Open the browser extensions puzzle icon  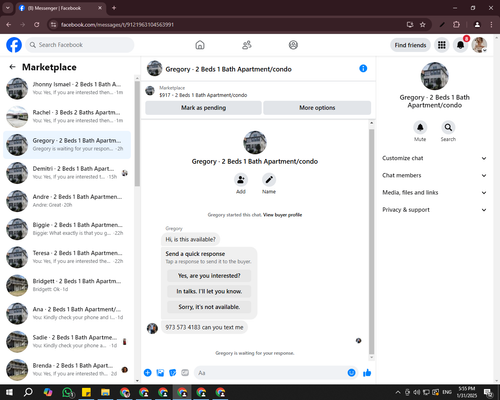456,25
